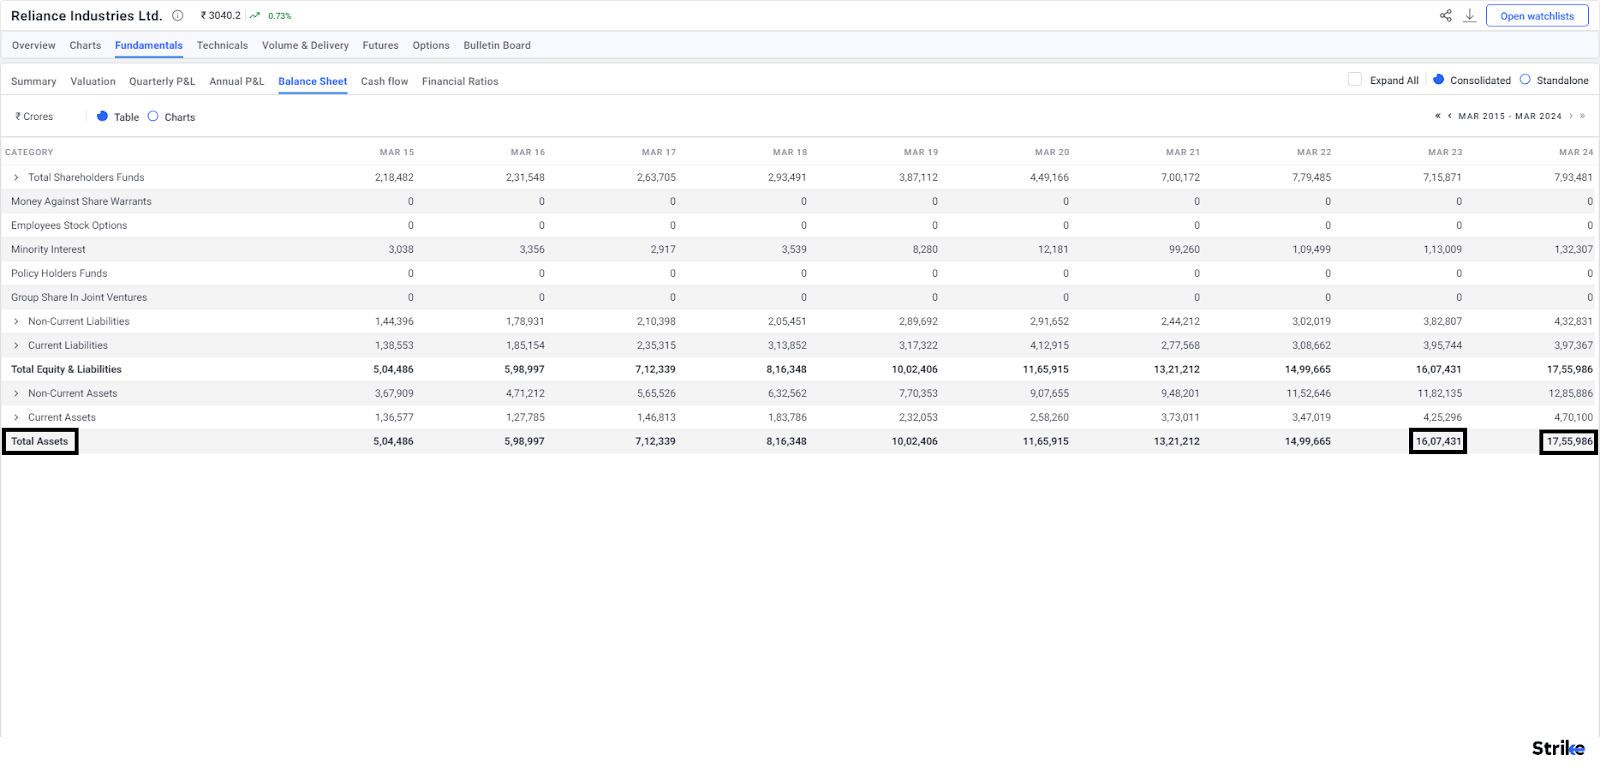Viewport: 1600px width, 767px height.
Task: Click Total Assets value 16,07,431 for MAR 23
Action: click(x=1439, y=441)
